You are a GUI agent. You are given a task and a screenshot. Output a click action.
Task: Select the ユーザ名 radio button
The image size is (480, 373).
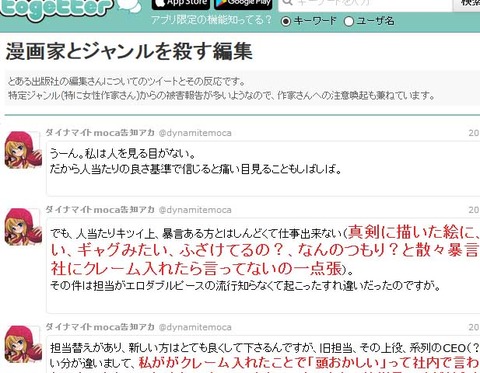point(349,22)
